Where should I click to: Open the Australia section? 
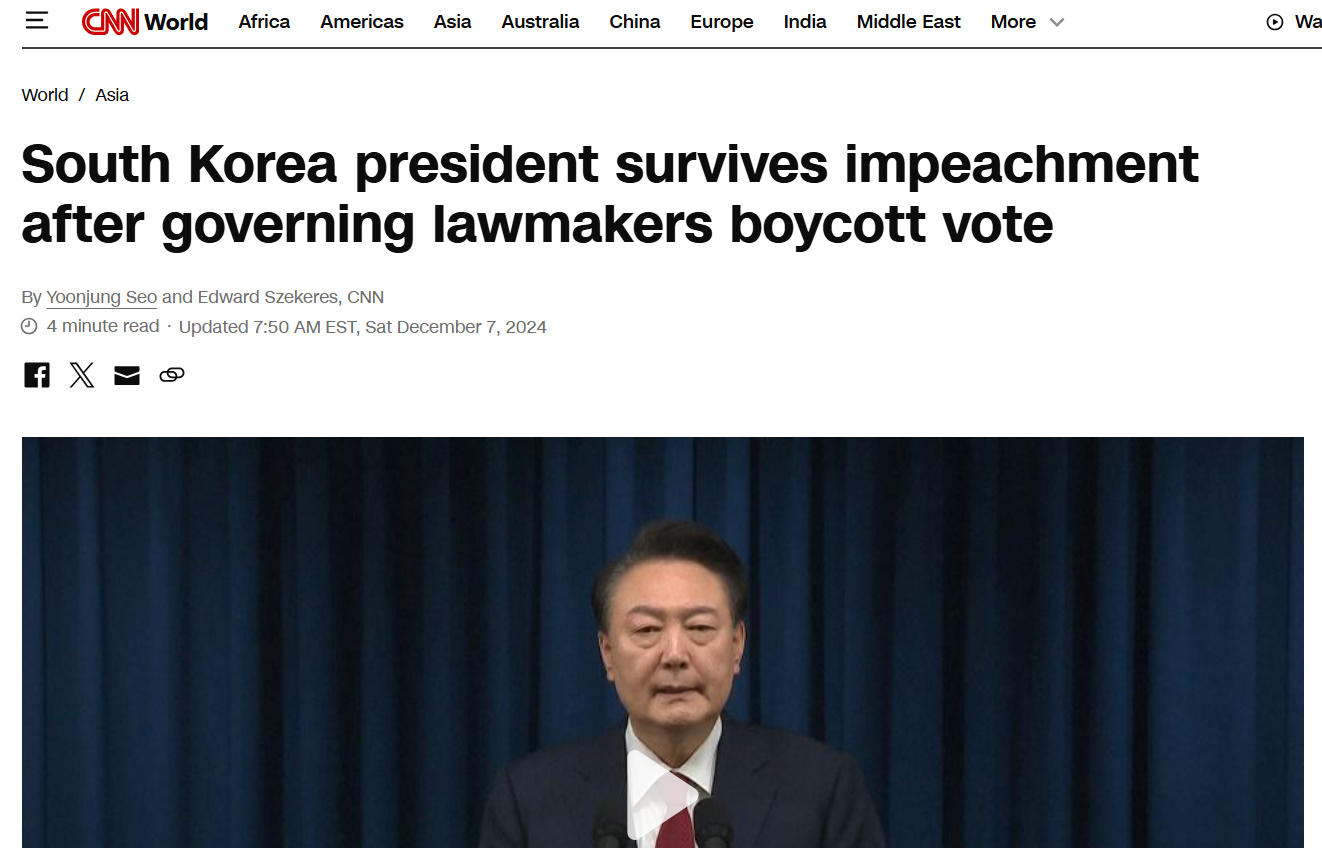[540, 21]
